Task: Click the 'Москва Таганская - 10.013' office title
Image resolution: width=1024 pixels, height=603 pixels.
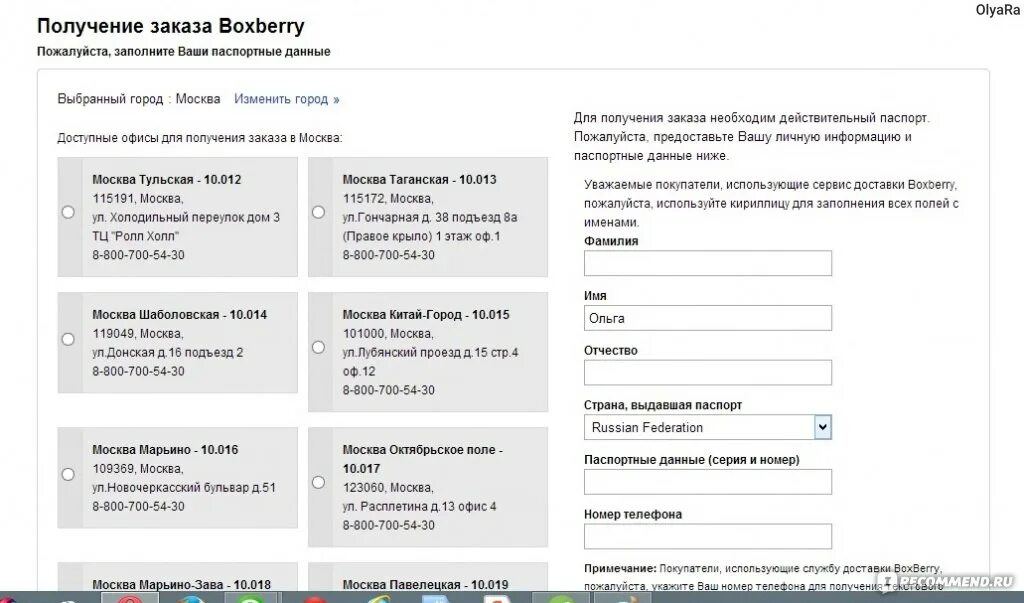Action: click(419, 180)
